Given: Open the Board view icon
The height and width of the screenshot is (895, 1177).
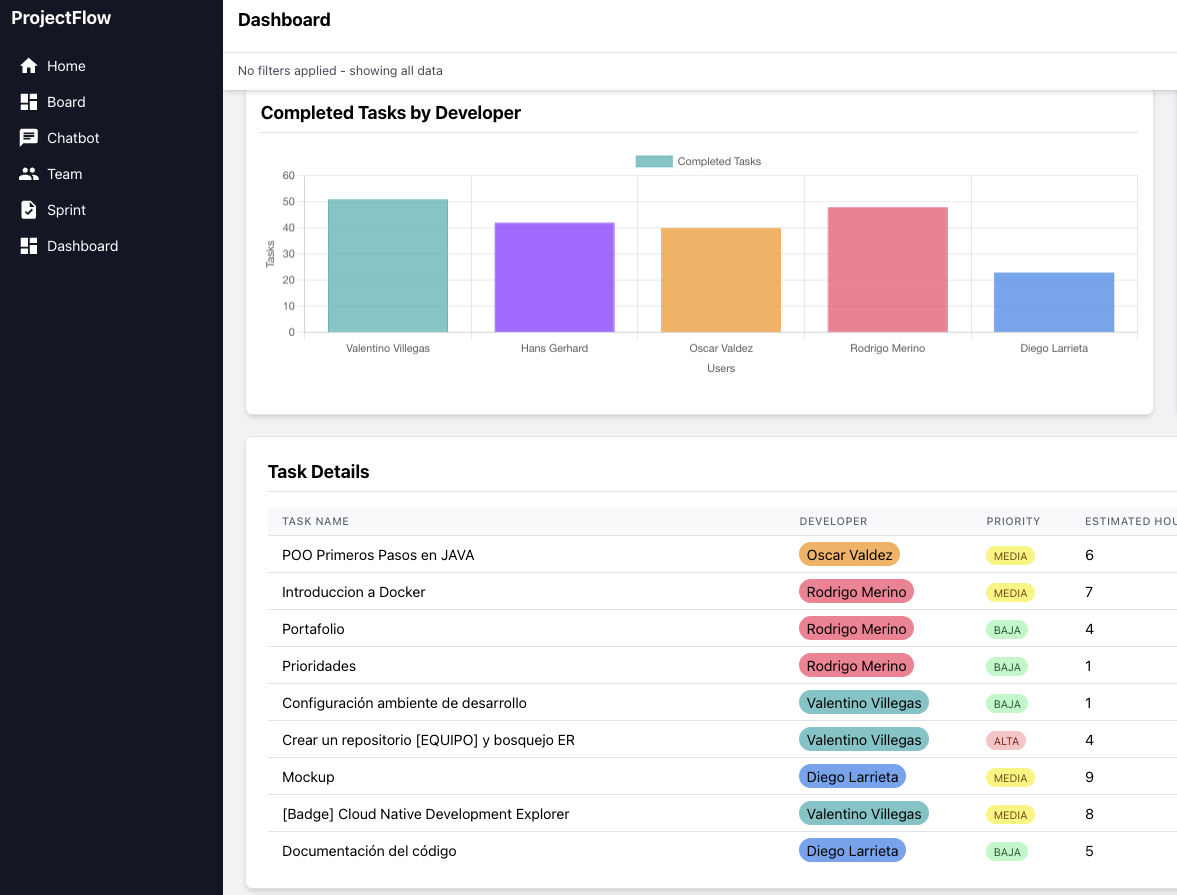Looking at the screenshot, I should (x=28, y=101).
